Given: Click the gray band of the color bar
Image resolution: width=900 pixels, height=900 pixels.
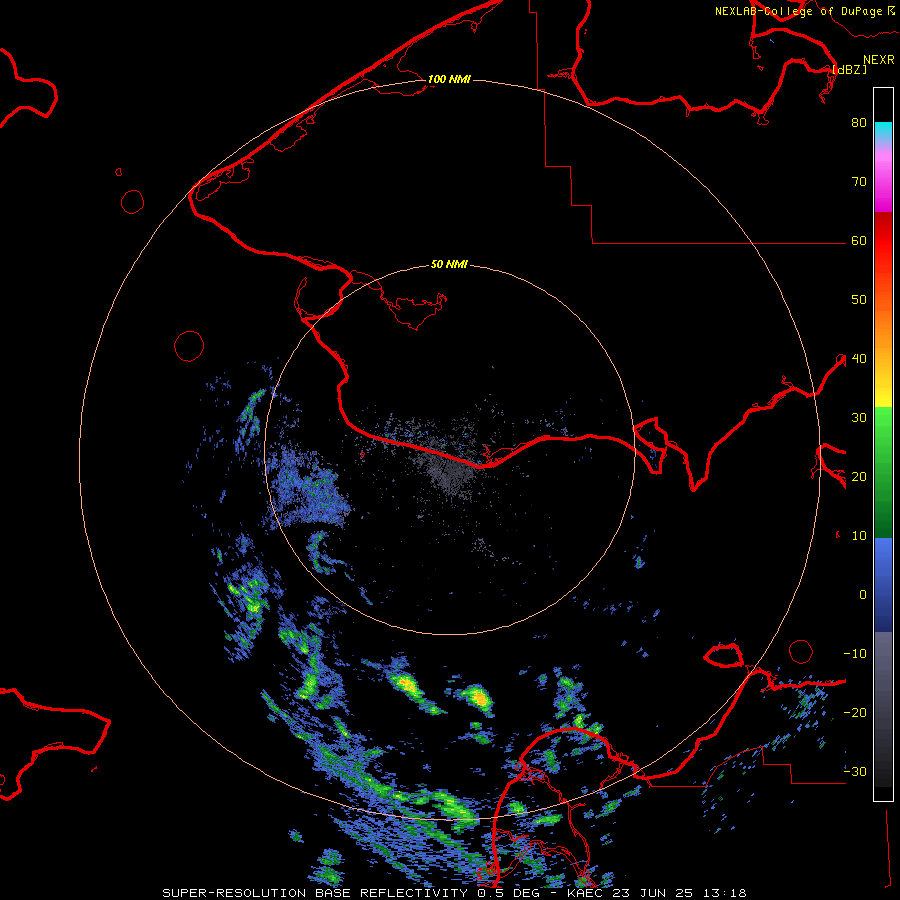Looking at the screenshot, I should (883, 709).
